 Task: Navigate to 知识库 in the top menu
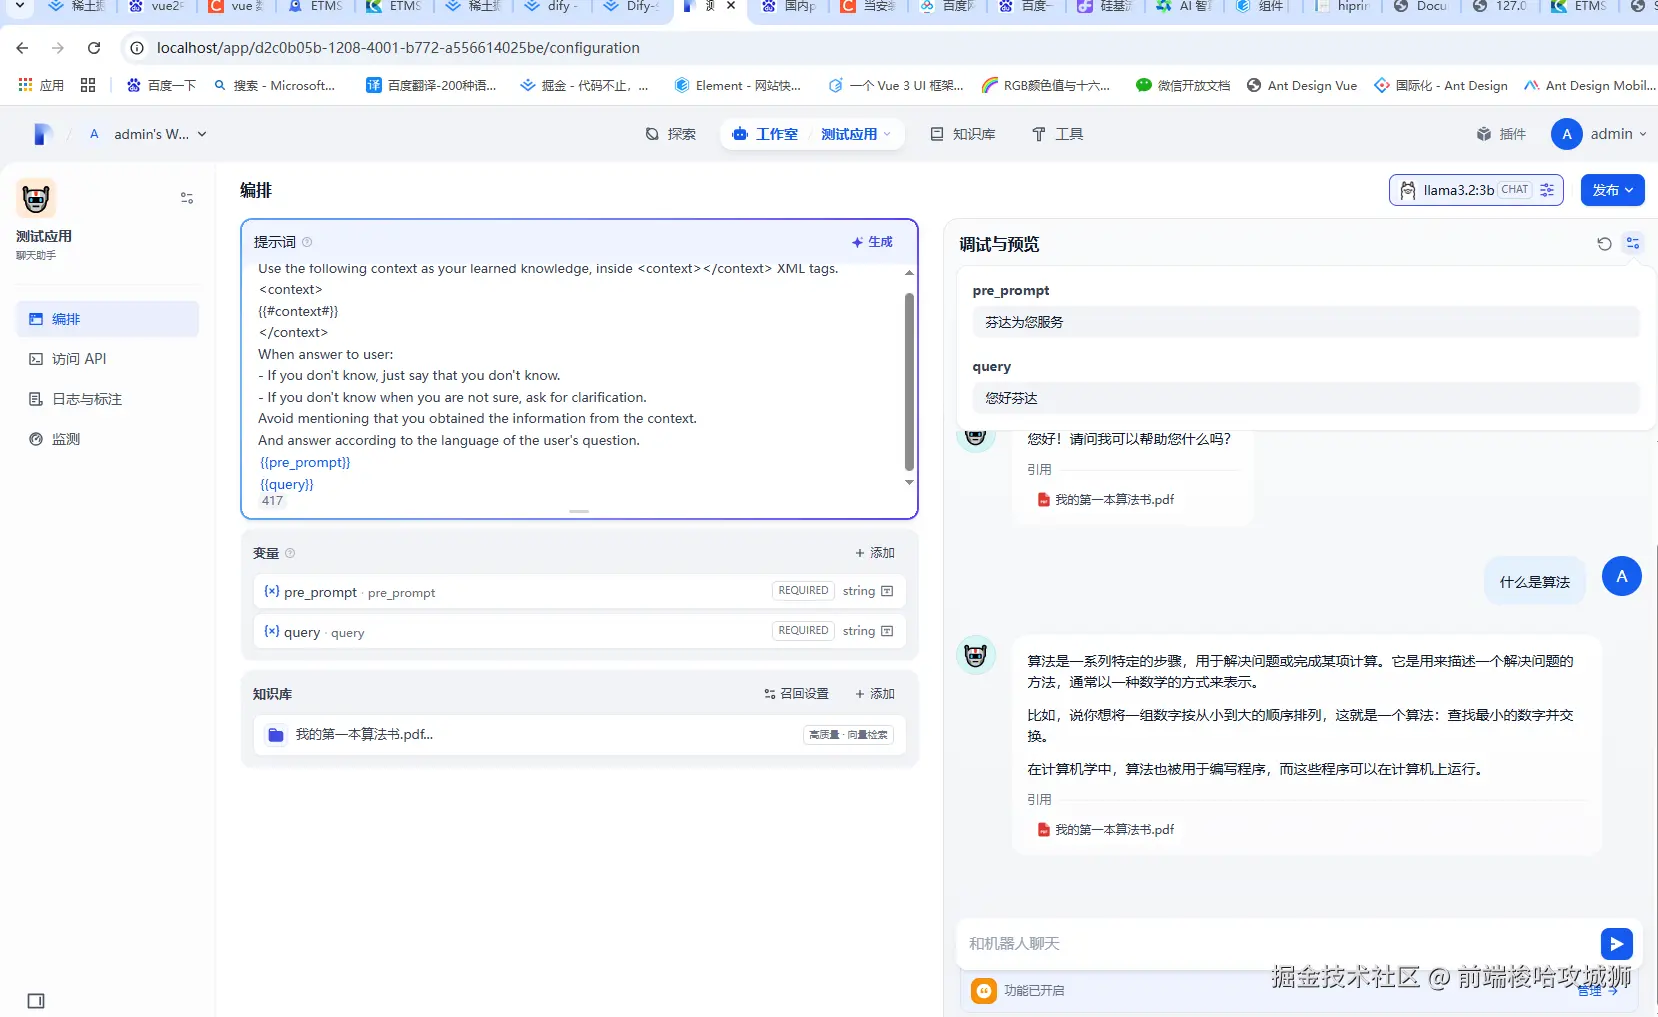[963, 134]
